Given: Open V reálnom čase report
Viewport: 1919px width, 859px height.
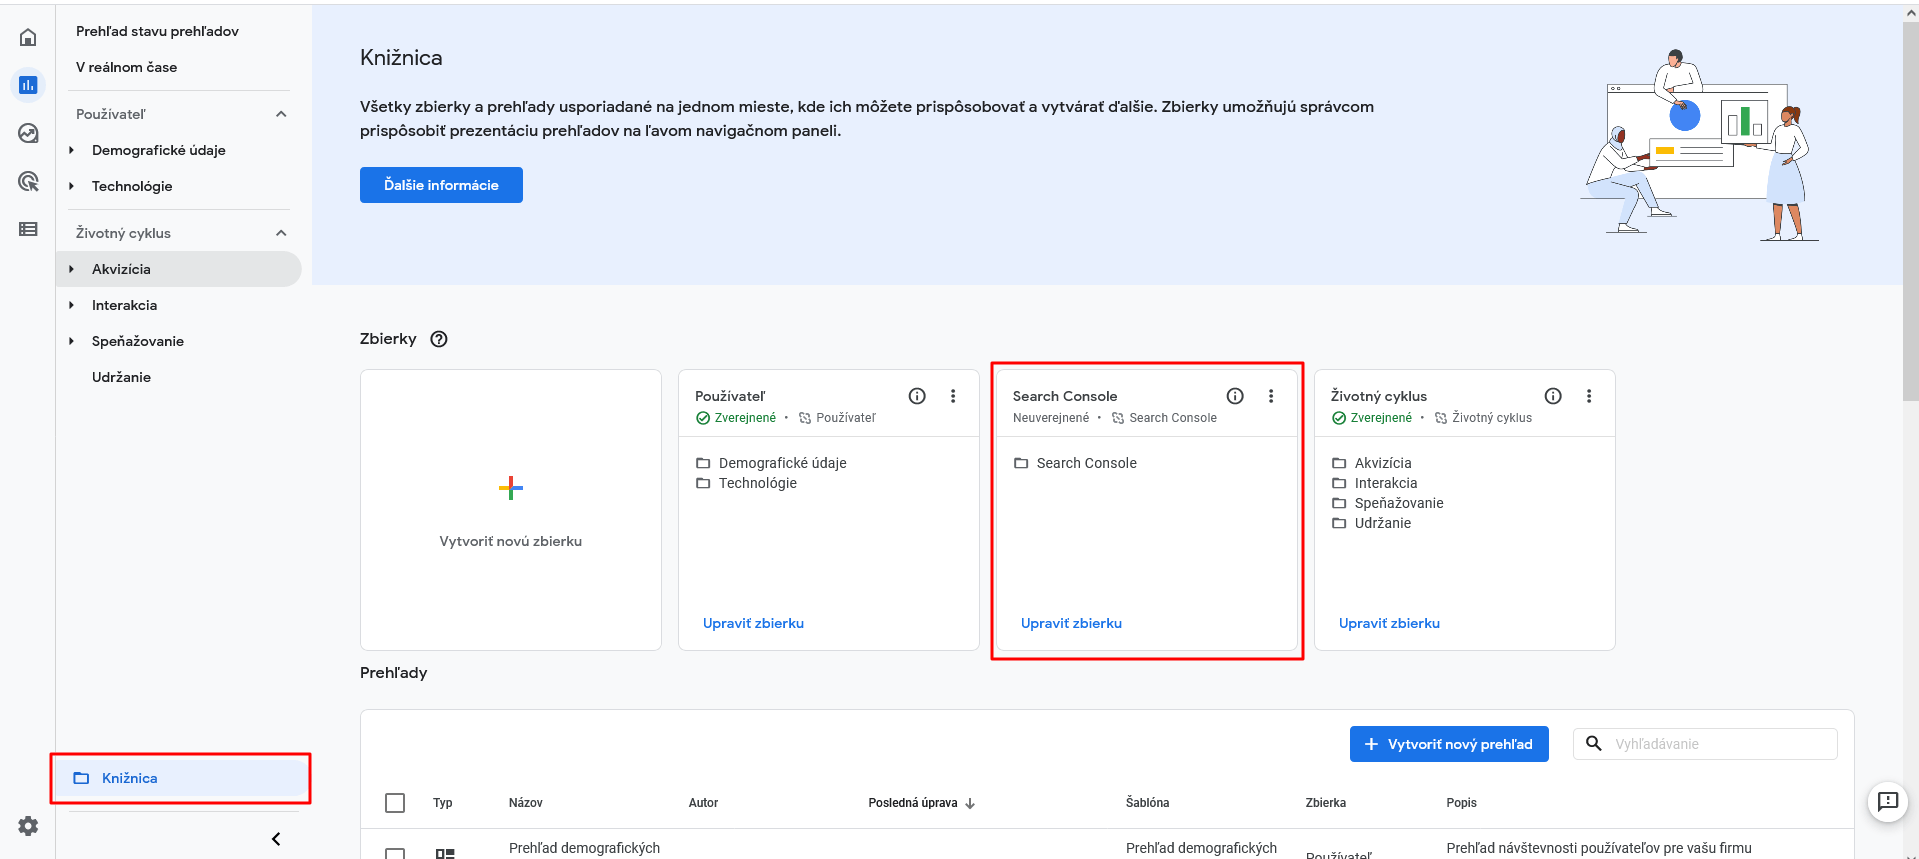Looking at the screenshot, I should point(126,67).
